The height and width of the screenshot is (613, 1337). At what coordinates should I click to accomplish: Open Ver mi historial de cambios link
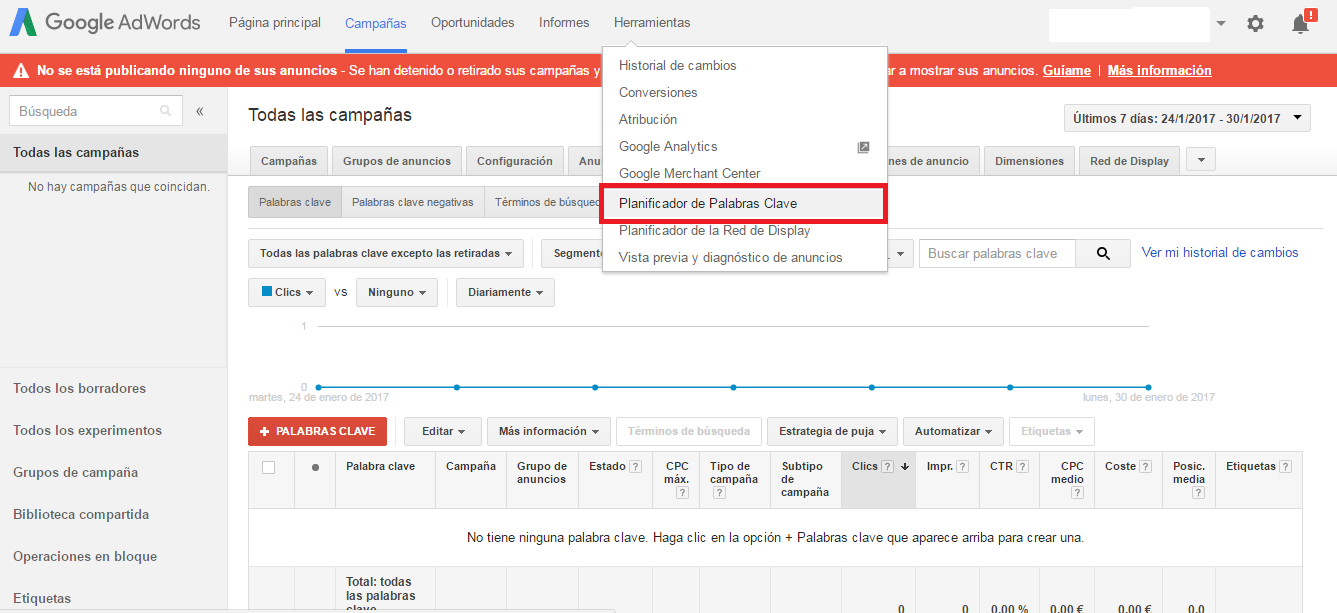tap(1220, 253)
